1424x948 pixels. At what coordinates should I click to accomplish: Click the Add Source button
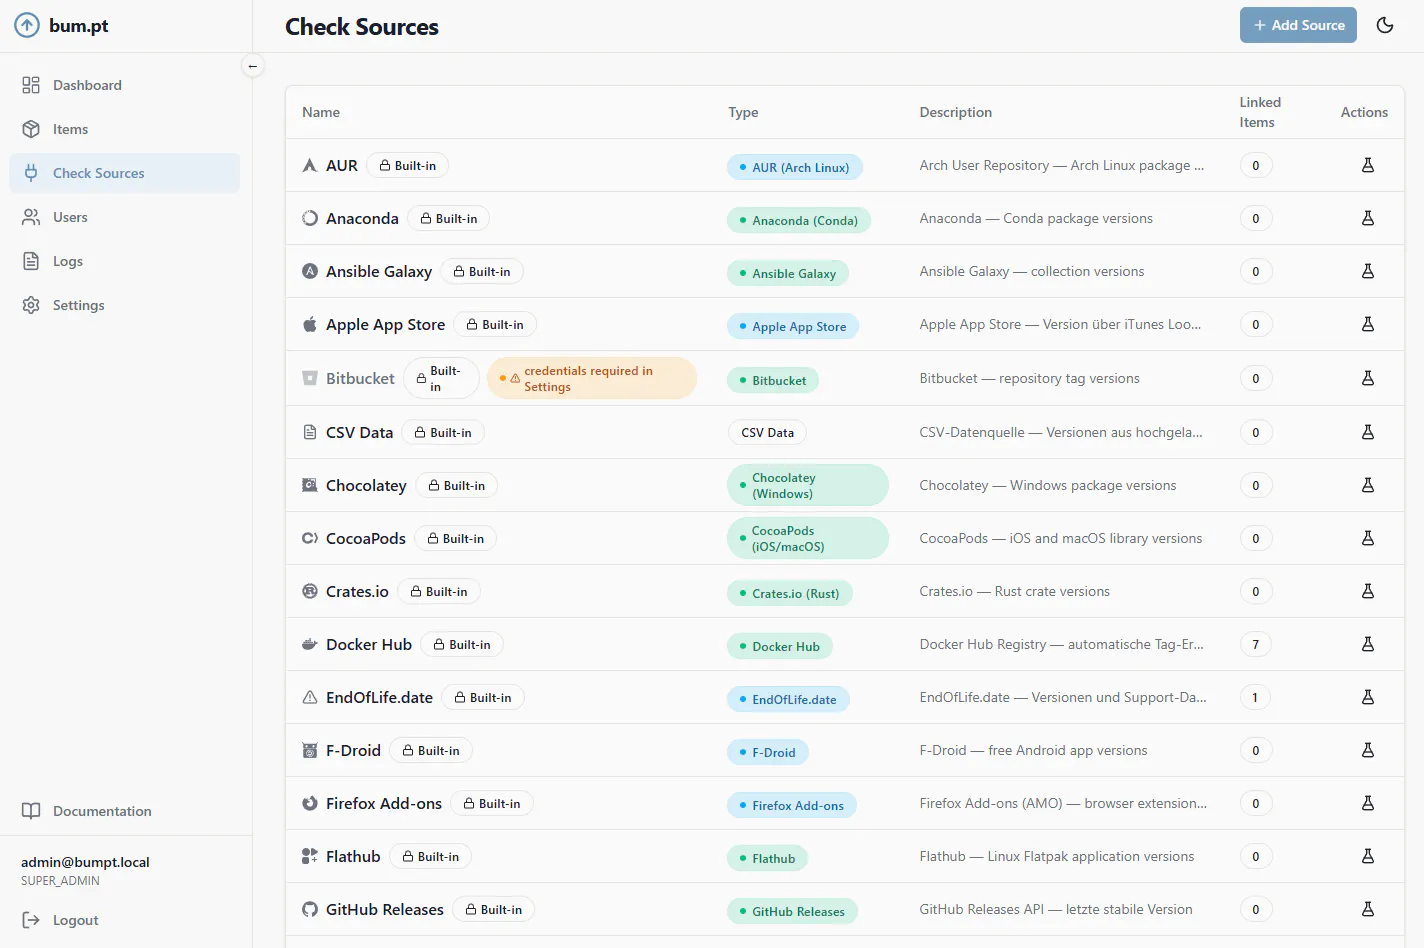coord(1298,25)
